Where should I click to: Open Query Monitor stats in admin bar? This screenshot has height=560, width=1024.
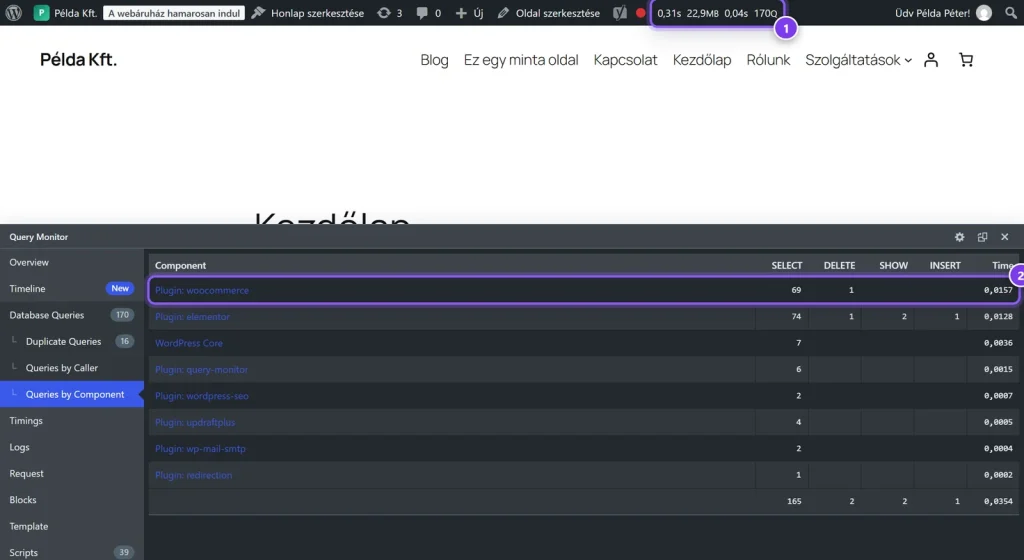717,13
